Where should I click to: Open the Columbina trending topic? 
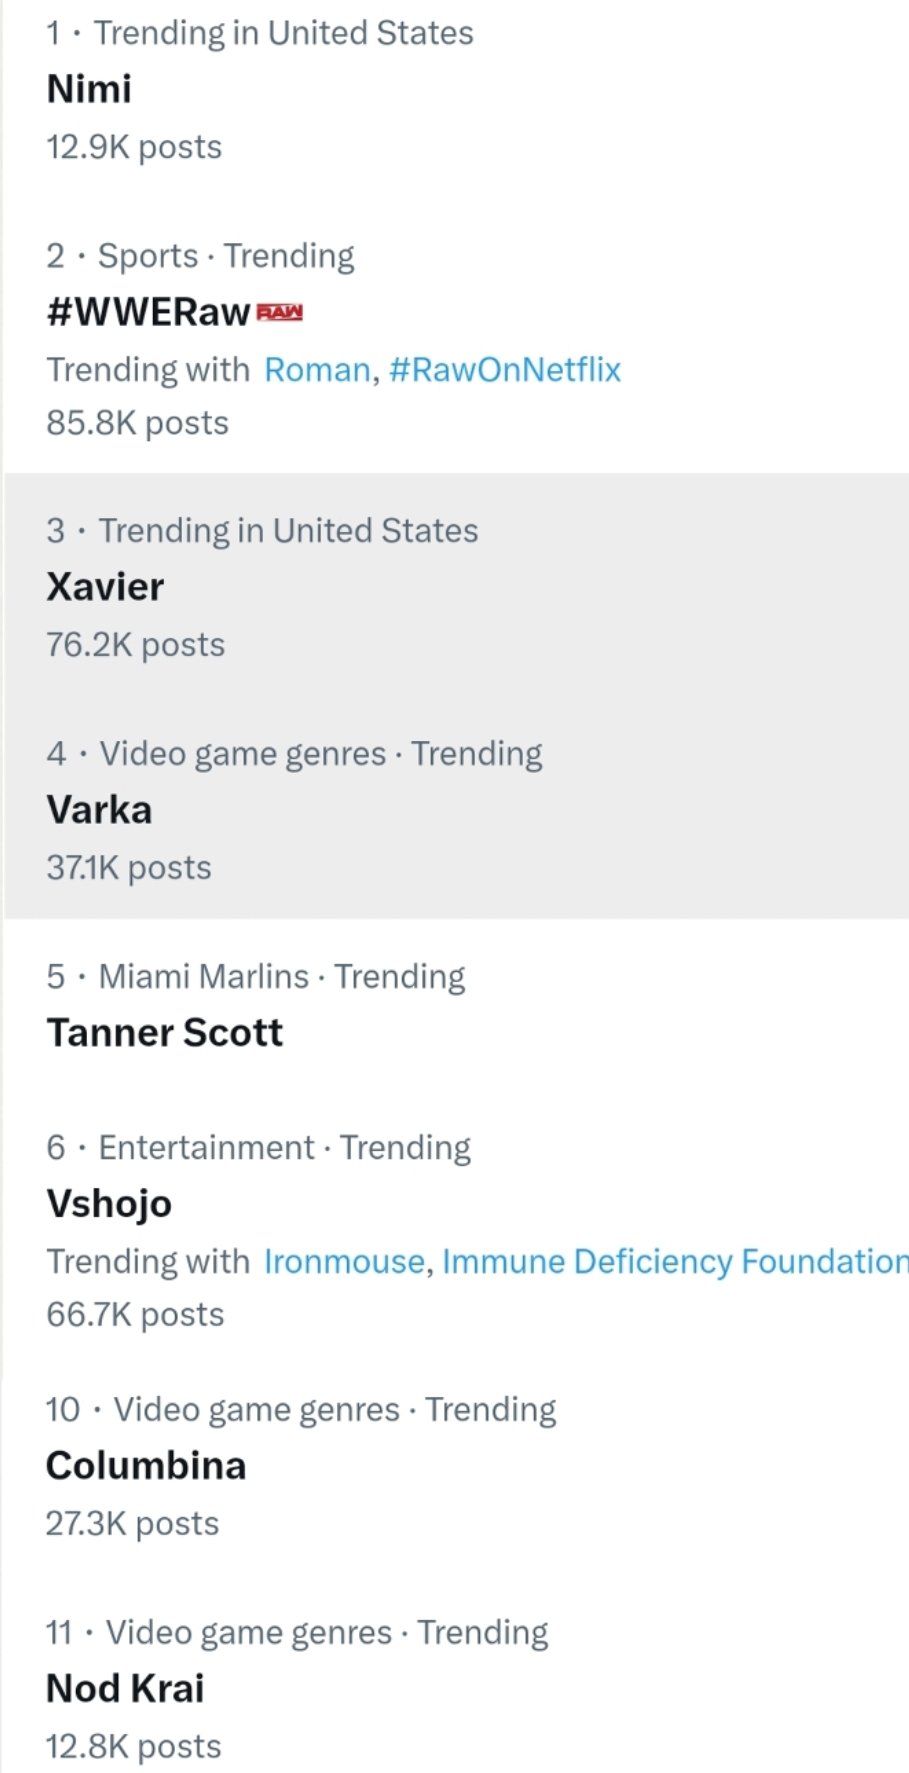tap(146, 1466)
